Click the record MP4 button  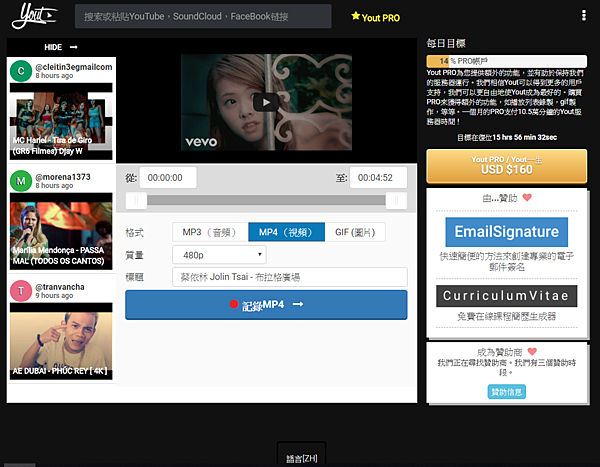click(x=266, y=305)
